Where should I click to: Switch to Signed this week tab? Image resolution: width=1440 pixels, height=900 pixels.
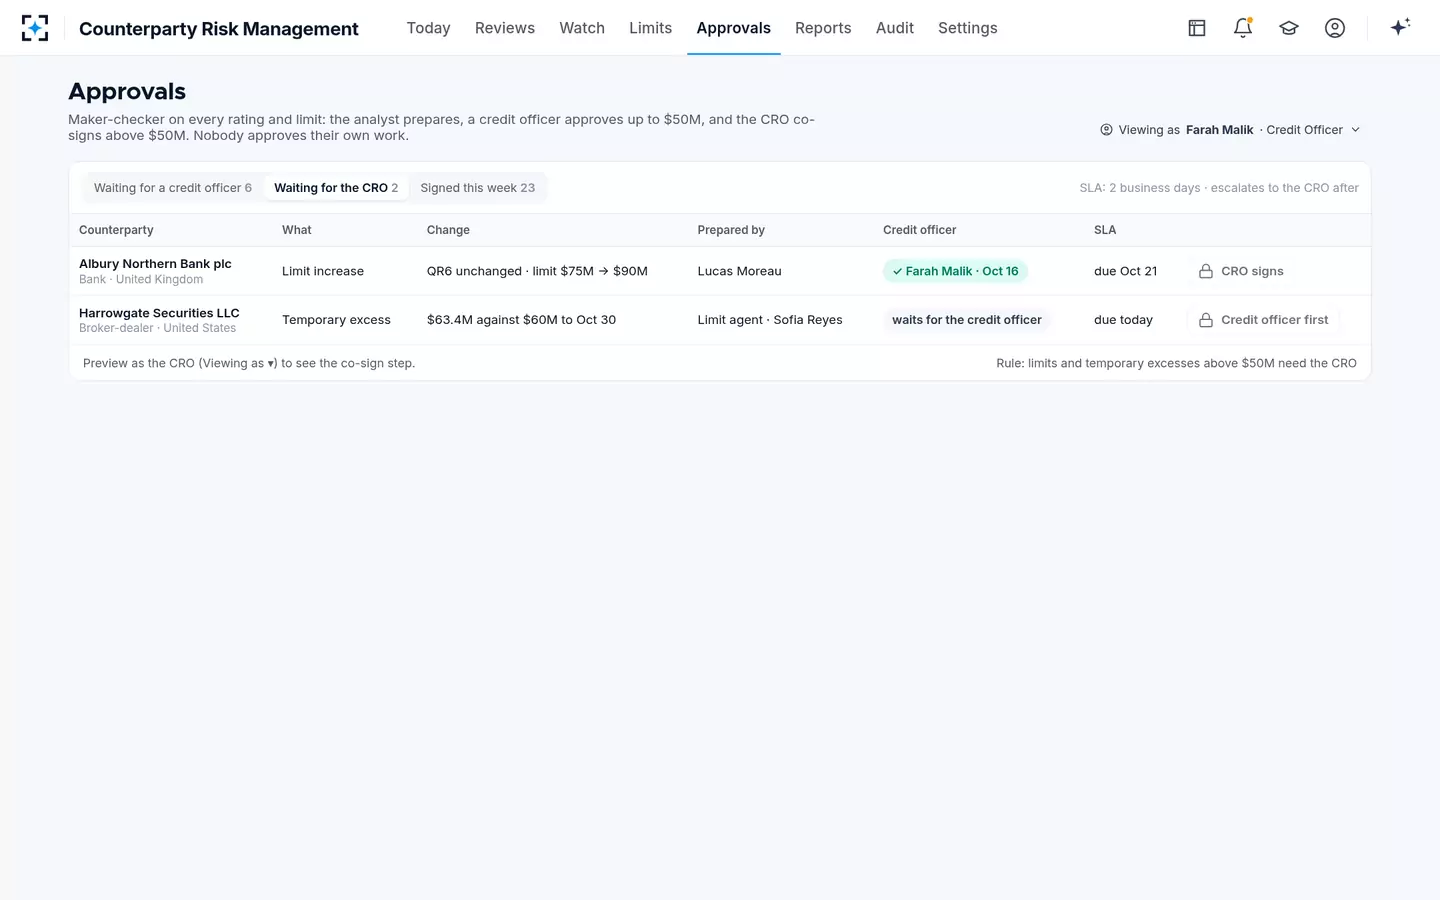click(x=478, y=188)
